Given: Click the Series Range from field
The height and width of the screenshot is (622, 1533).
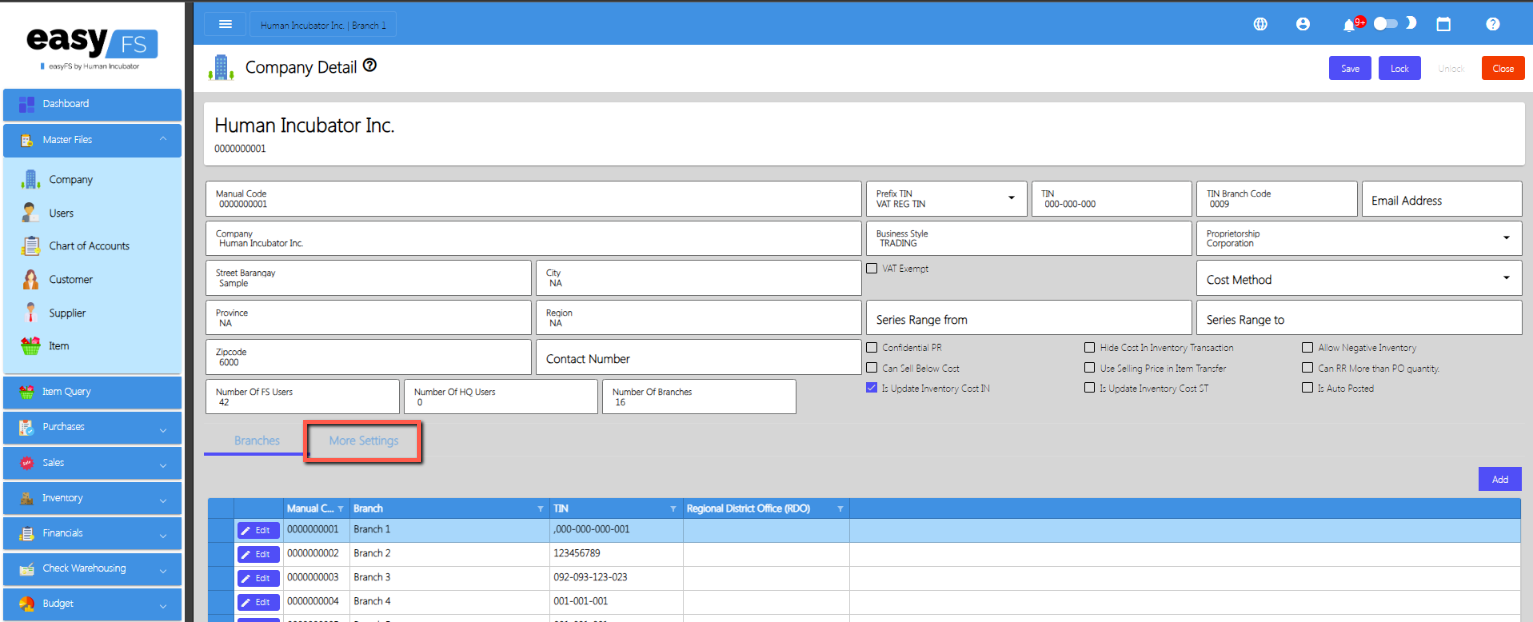Looking at the screenshot, I should point(1029,318).
